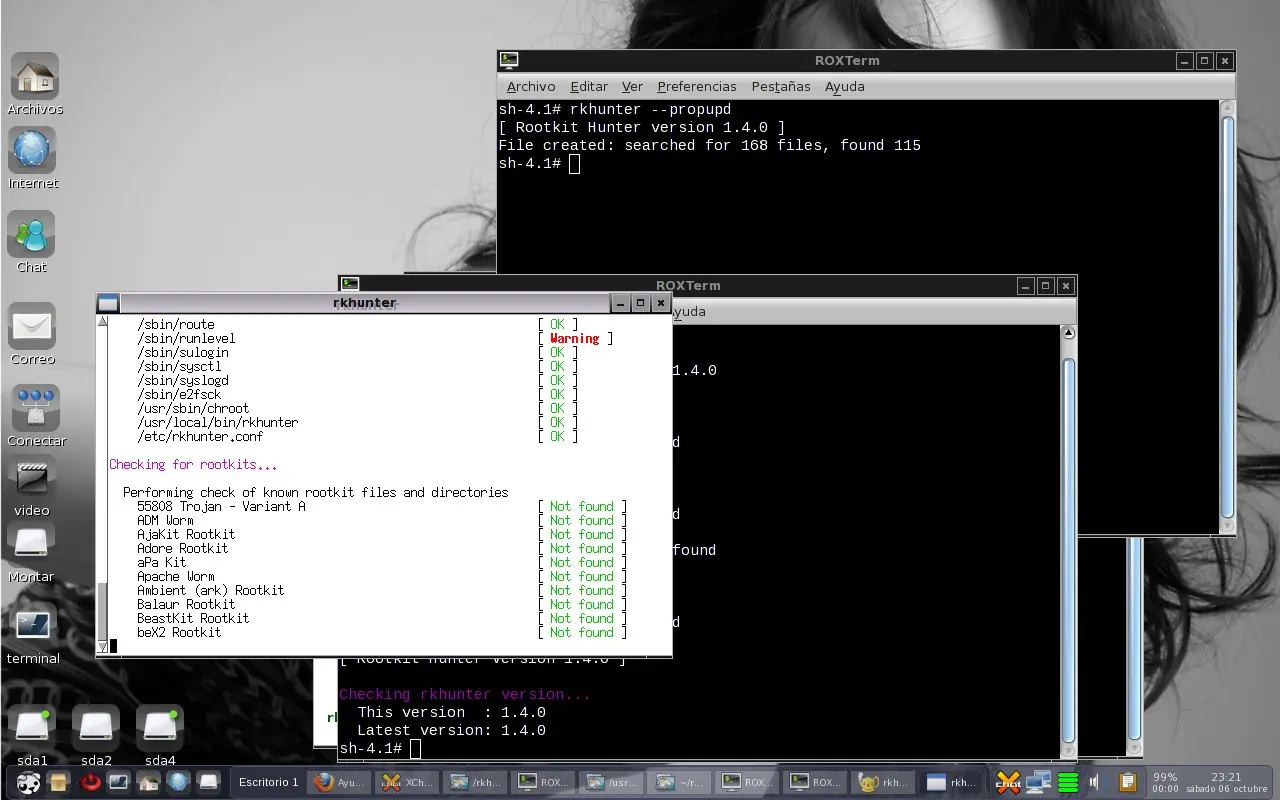The image size is (1280, 800).
Task: Open the sda2 drive icon
Action: [x=96, y=728]
